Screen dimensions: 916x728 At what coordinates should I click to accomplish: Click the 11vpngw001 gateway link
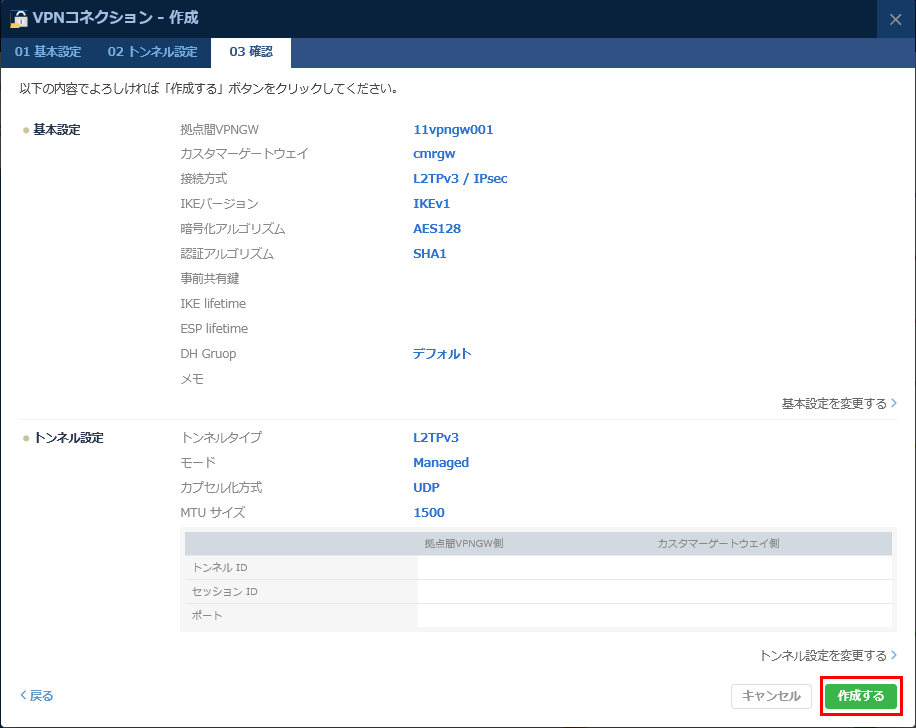(x=452, y=128)
